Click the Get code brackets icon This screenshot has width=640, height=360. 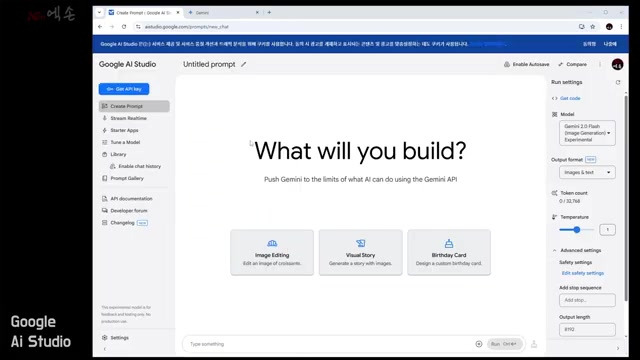554,98
